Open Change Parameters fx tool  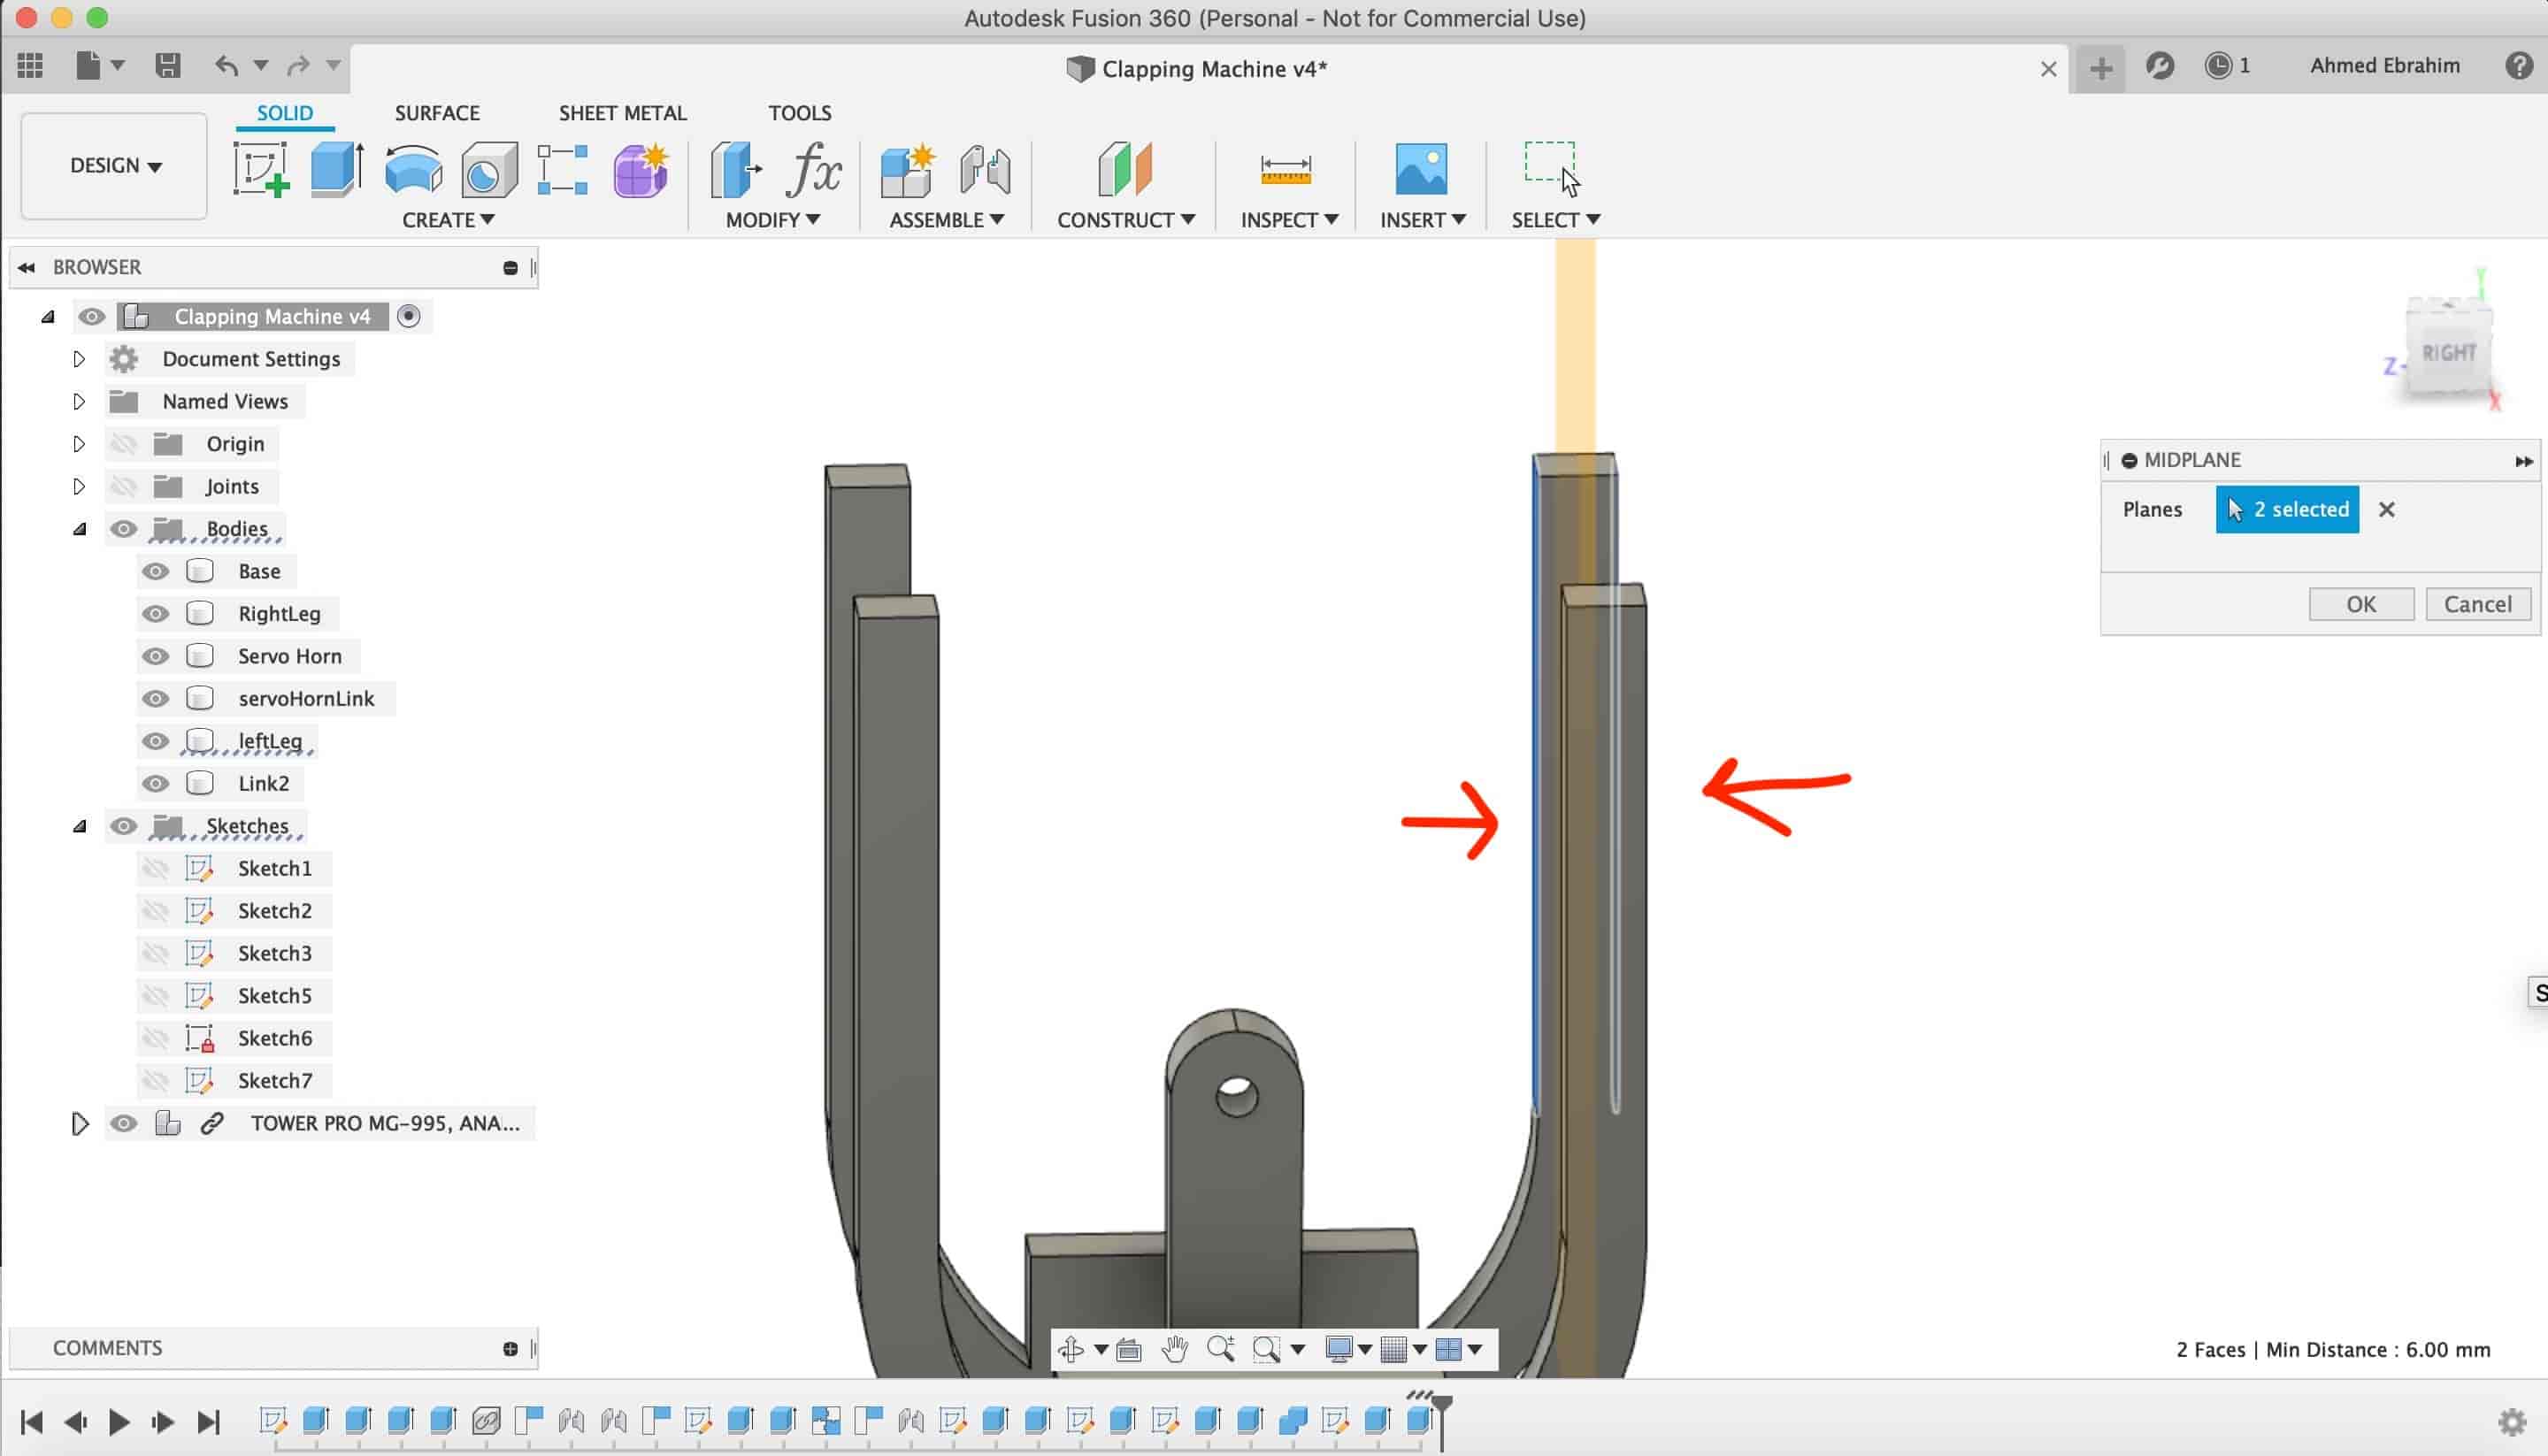click(814, 169)
